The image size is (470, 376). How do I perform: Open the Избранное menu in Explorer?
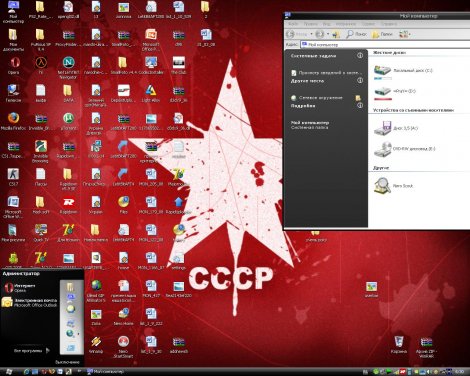(x=345, y=24)
